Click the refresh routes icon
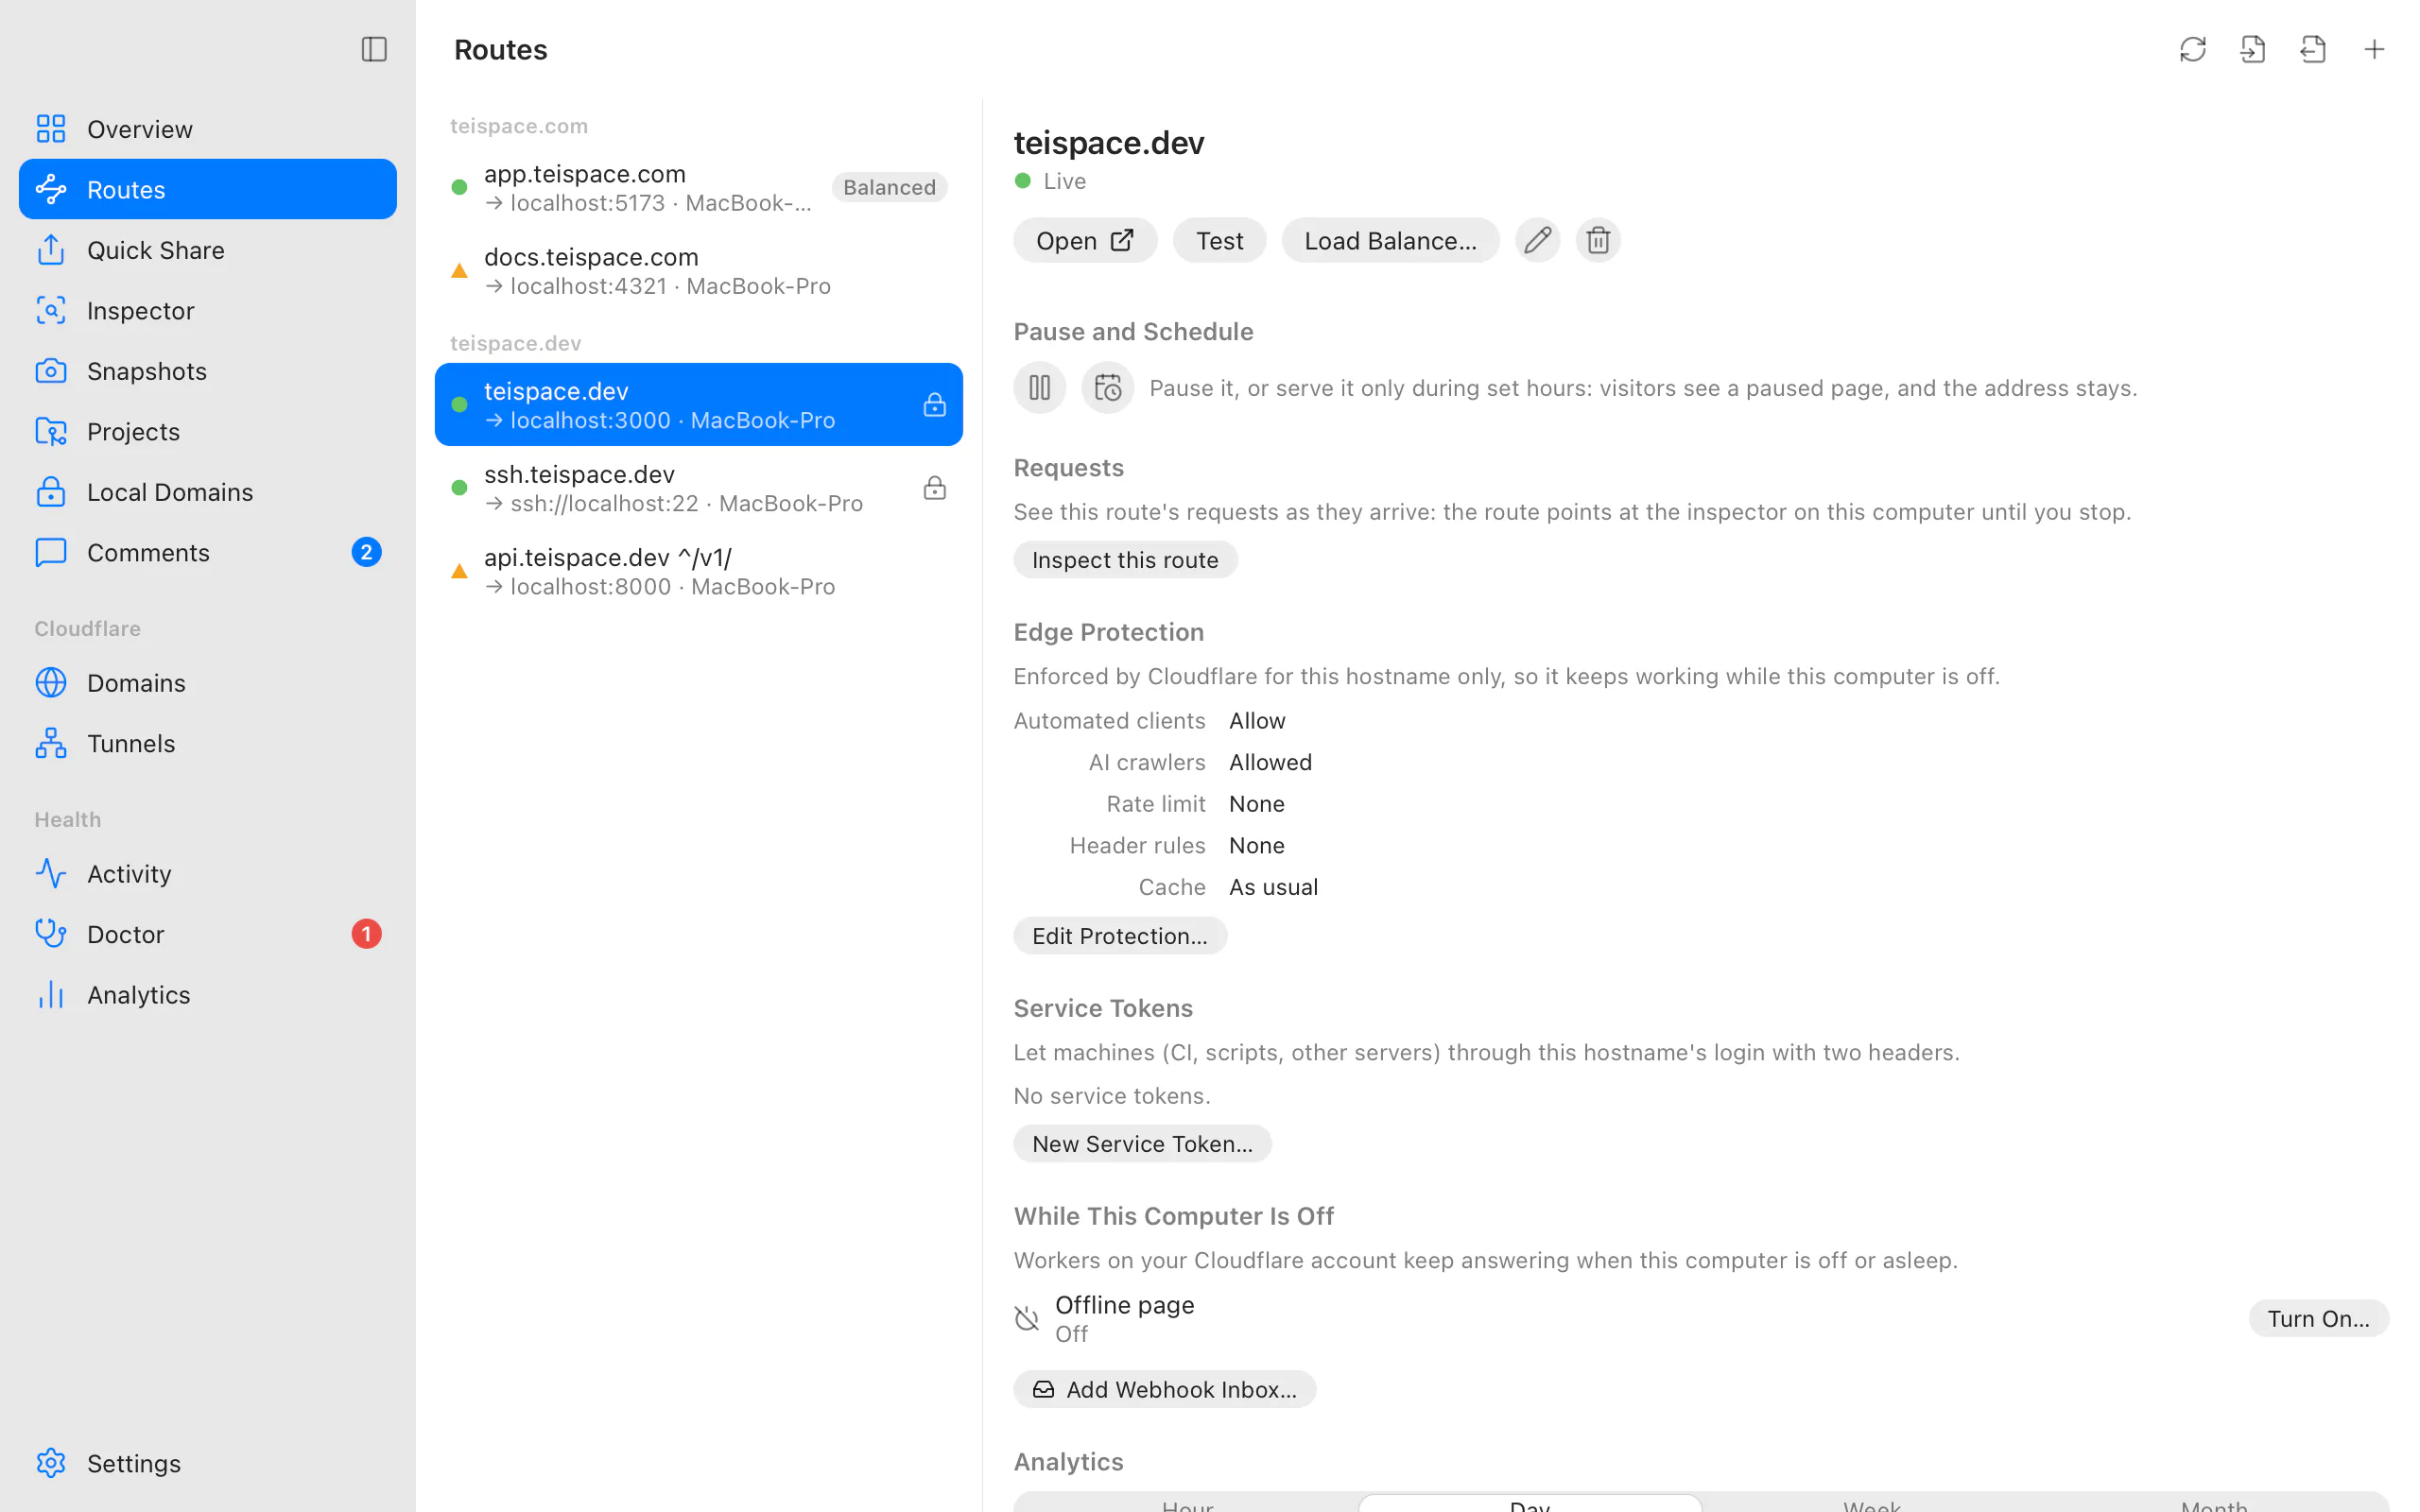Viewport: 2420px width, 1512px height. [2191, 49]
